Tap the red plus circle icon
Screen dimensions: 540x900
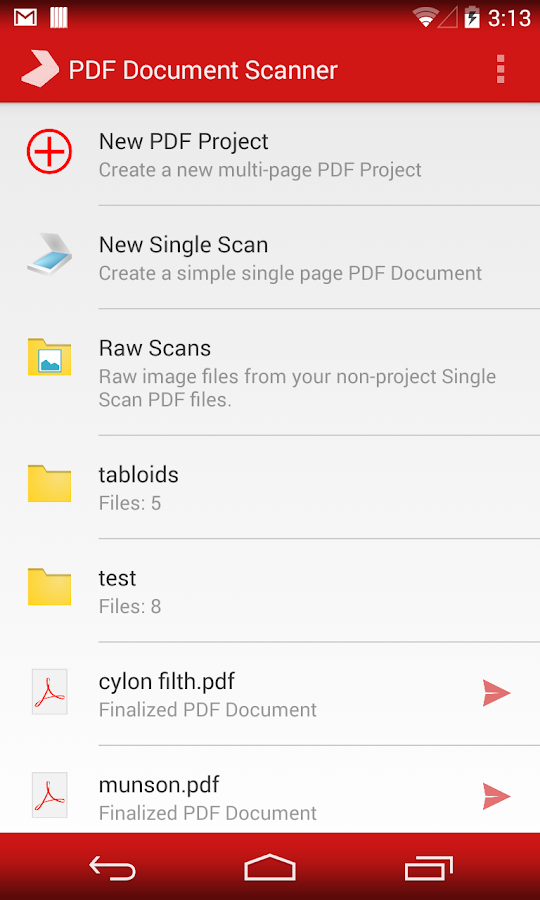point(49,152)
